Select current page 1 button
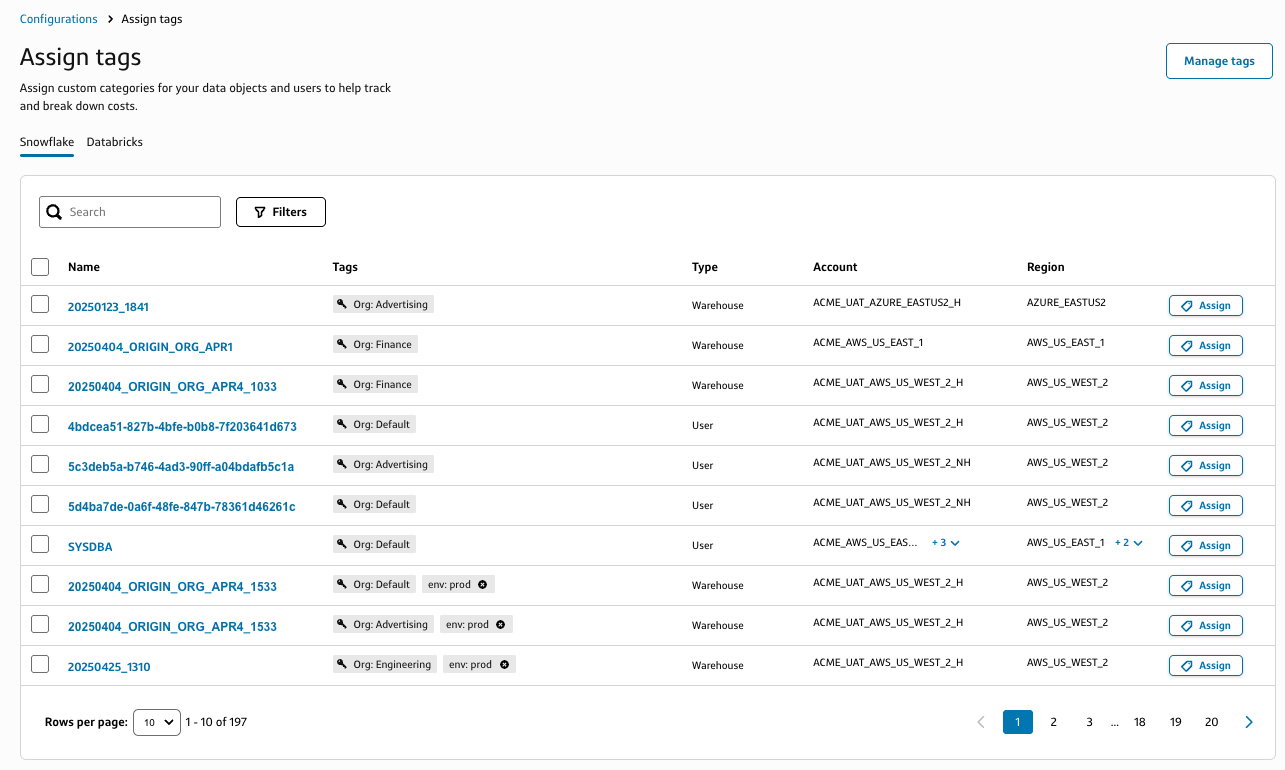This screenshot has width=1285, height=770. tap(1018, 722)
